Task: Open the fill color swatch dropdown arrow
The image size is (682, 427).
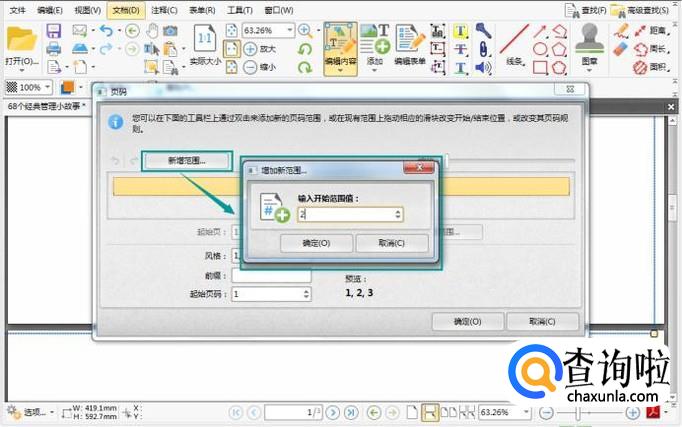Action: click(x=80, y=87)
